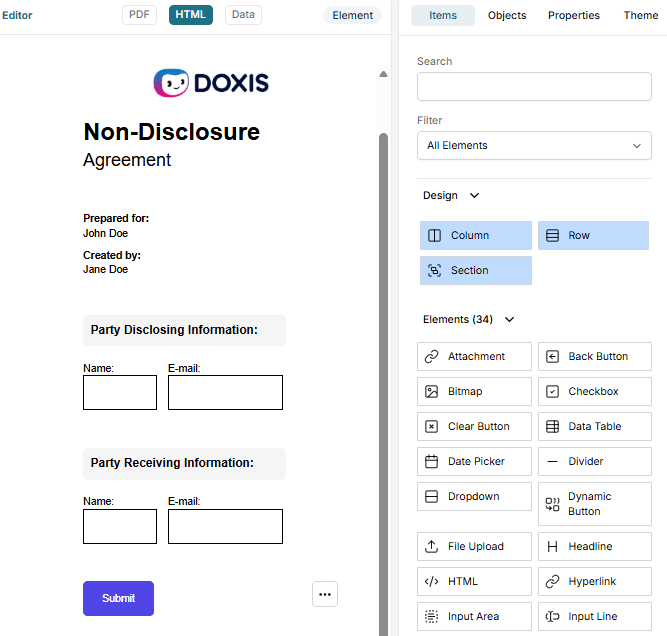Insert a Data Table element
Viewport: 667px width, 636px height.
[x=595, y=426]
